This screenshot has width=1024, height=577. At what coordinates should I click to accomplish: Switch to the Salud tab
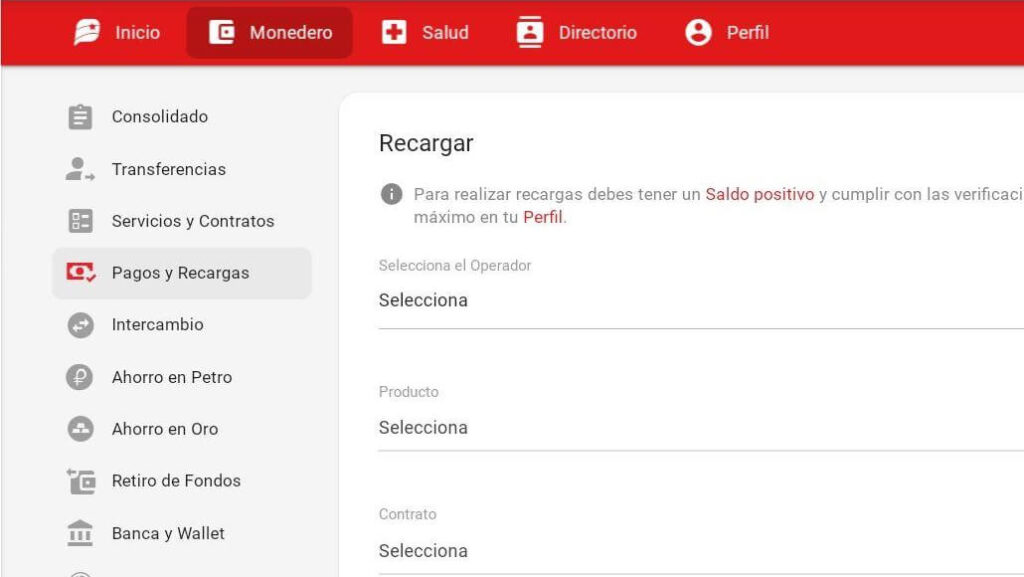425,33
